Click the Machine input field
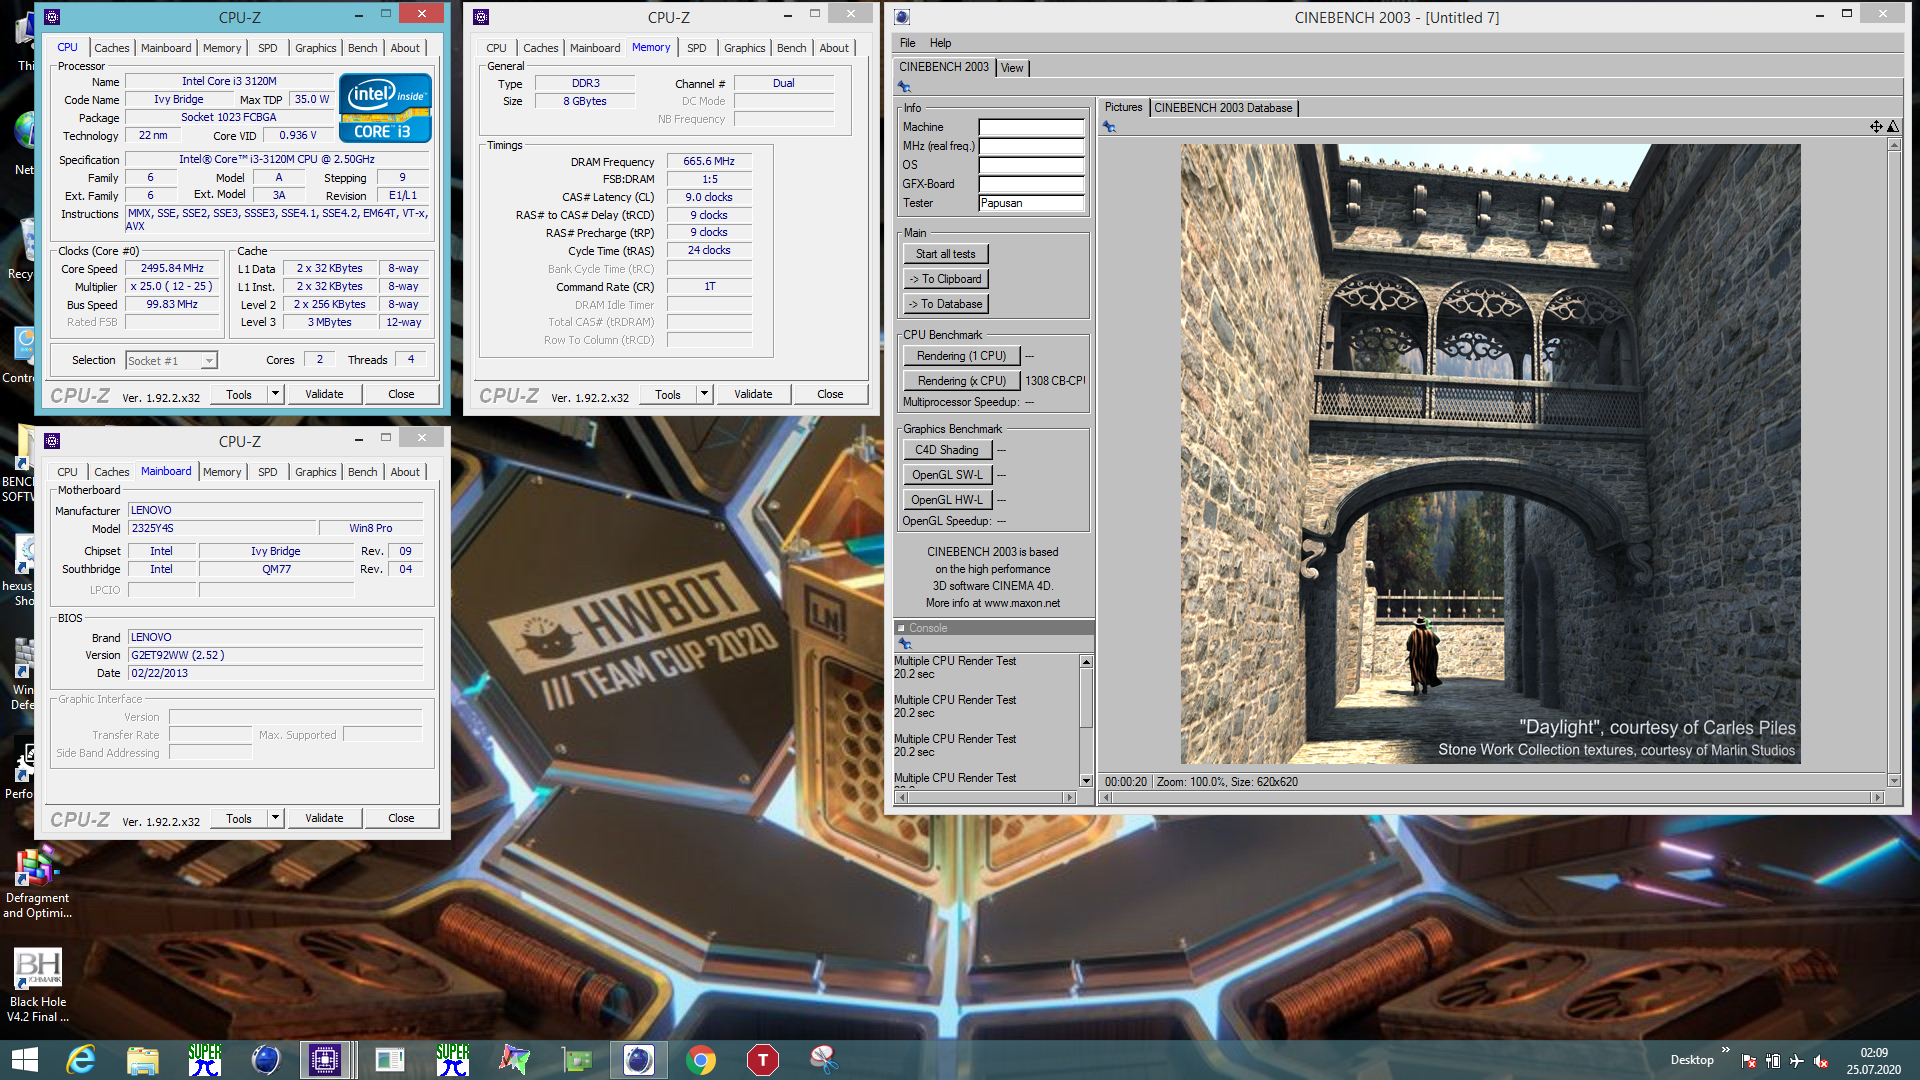 (x=1031, y=127)
